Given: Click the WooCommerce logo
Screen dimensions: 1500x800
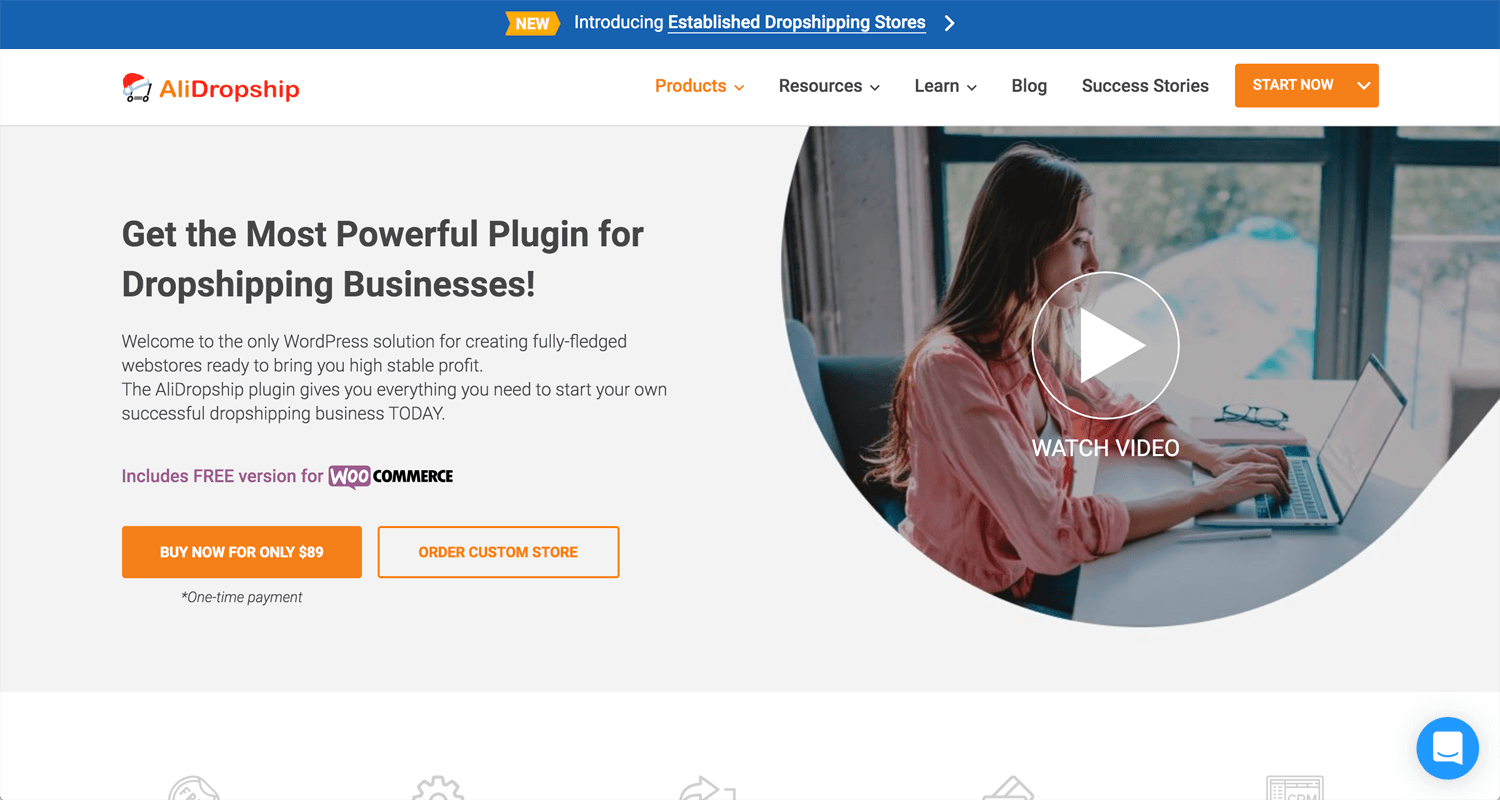Looking at the screenshot, I should click(x=391, y=476).
